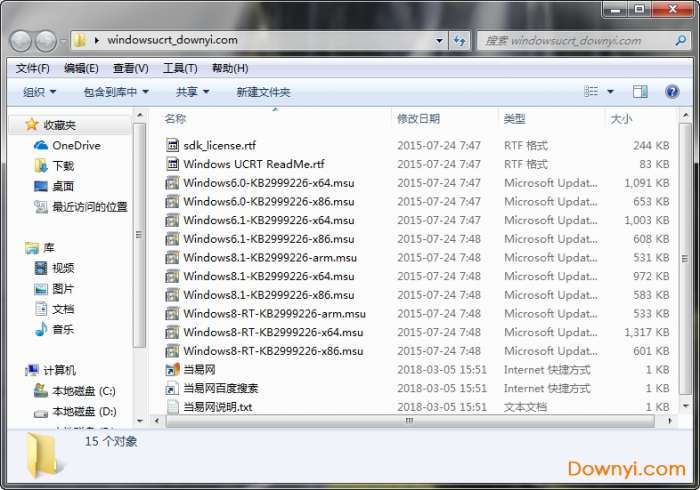The height and width of the screenshot is (490, 700).
Task: Click the Back navigation arrow button
Action: tap(21, 42)
